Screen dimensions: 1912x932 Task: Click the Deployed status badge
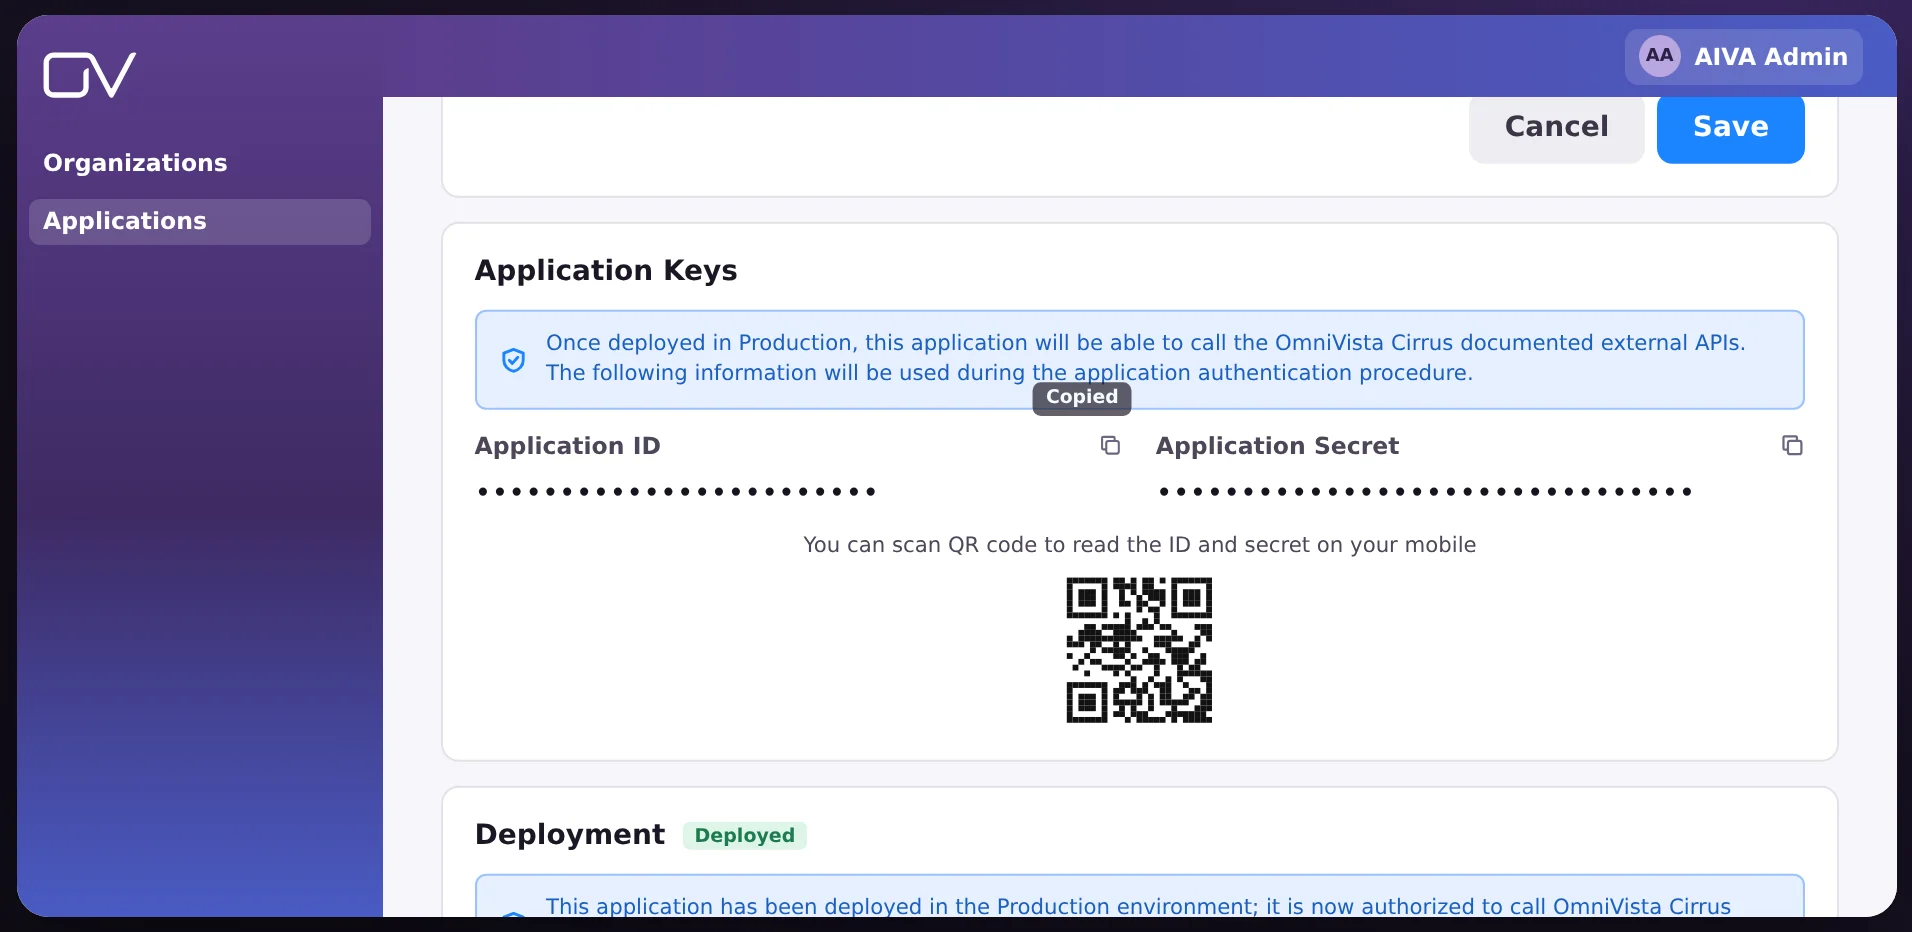point(745,835)
